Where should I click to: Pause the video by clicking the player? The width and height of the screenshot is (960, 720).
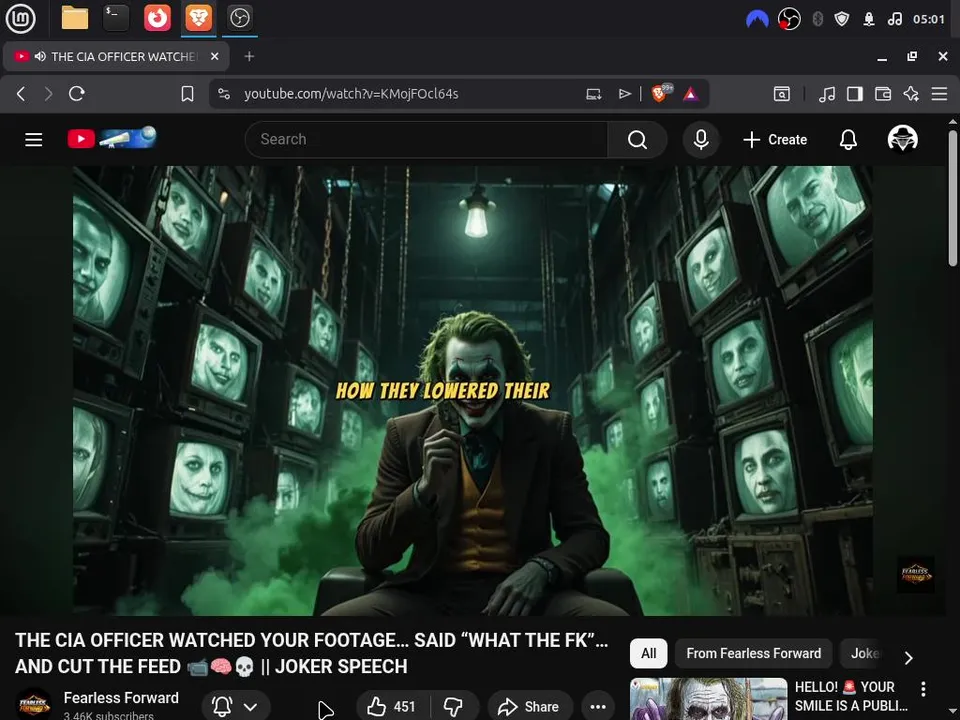pyautogui.click(x=473, y=390)
